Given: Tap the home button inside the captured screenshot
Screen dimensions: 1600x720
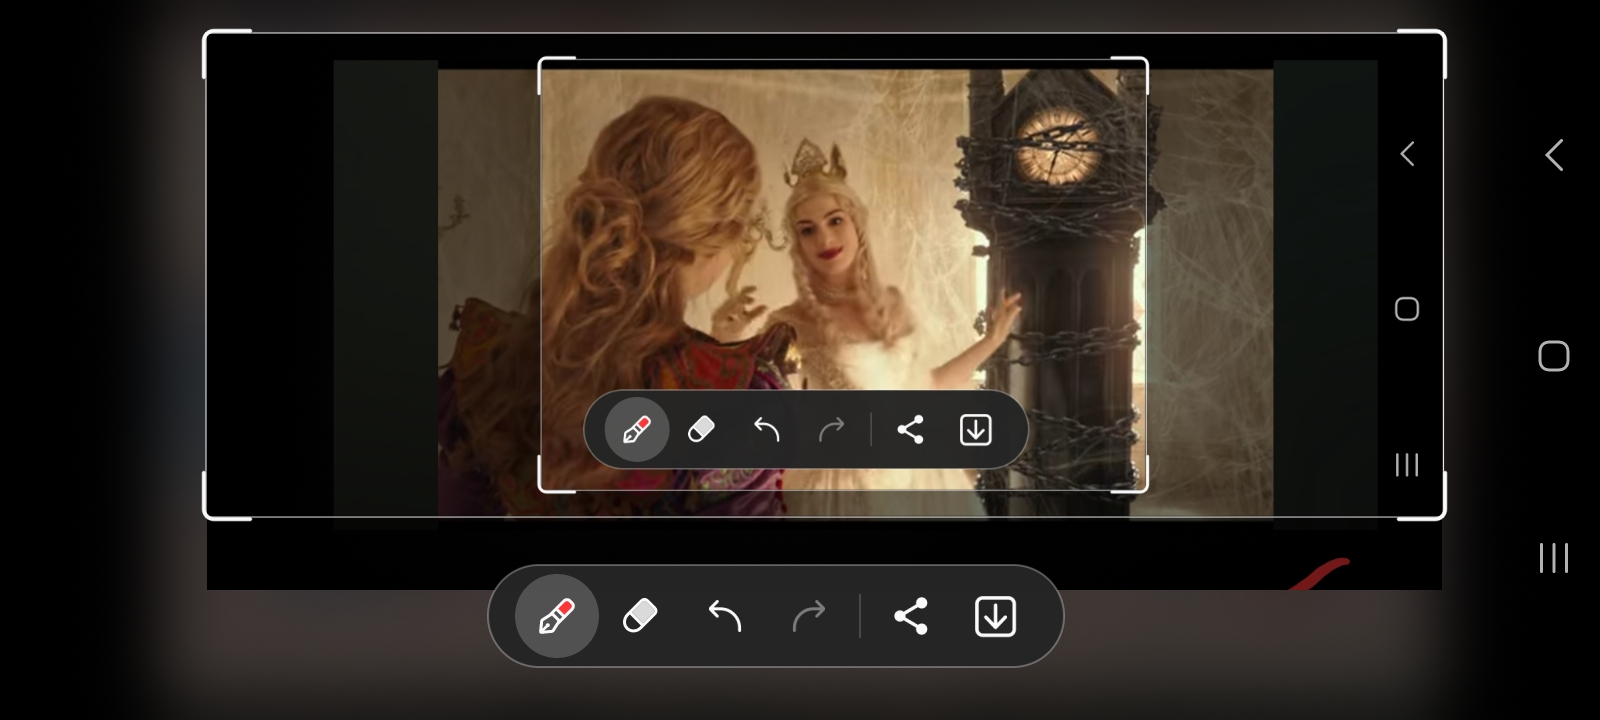Looking at the screenshot, I should coord(1407,309).
